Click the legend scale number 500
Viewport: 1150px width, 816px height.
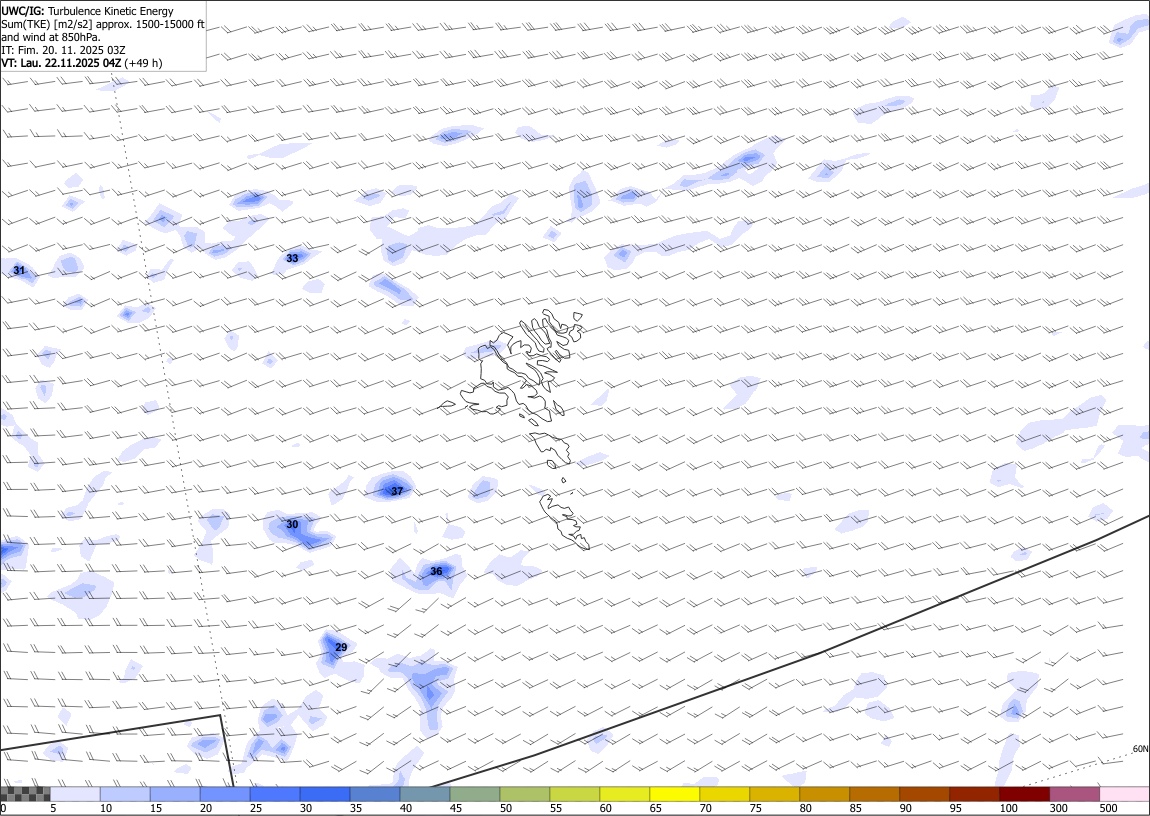pyautogui.click(x=1108, y=808)
